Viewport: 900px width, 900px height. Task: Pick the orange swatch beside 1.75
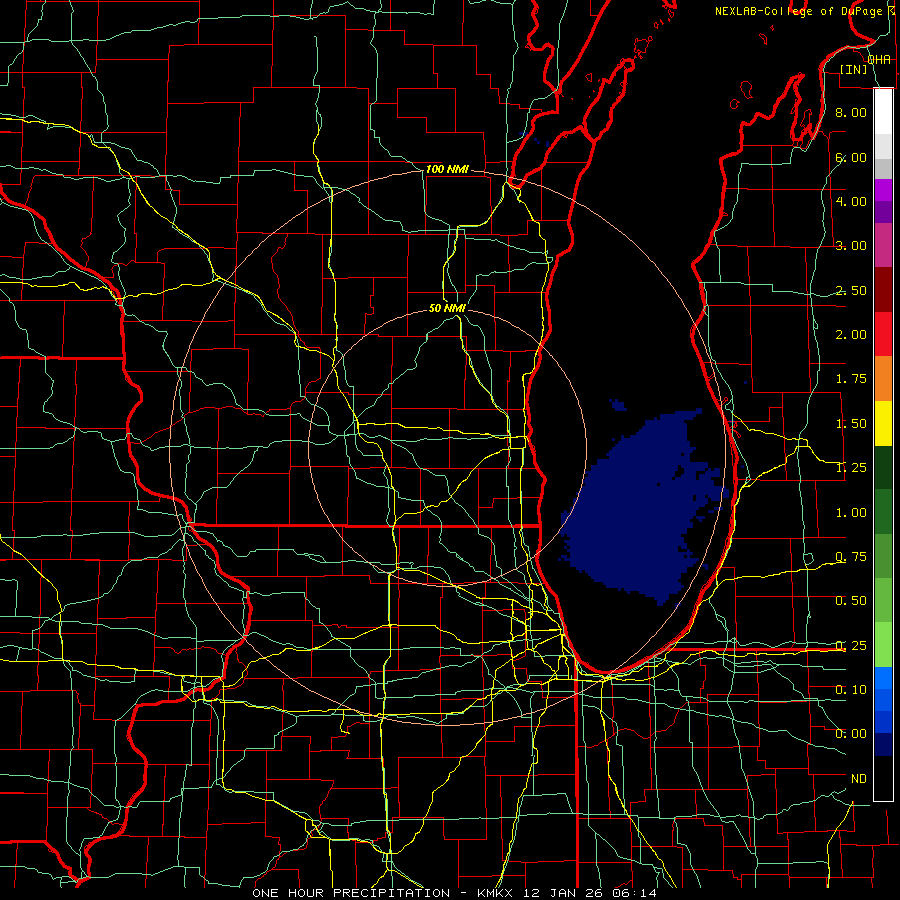pyautogui.click(x=883, y=379)
